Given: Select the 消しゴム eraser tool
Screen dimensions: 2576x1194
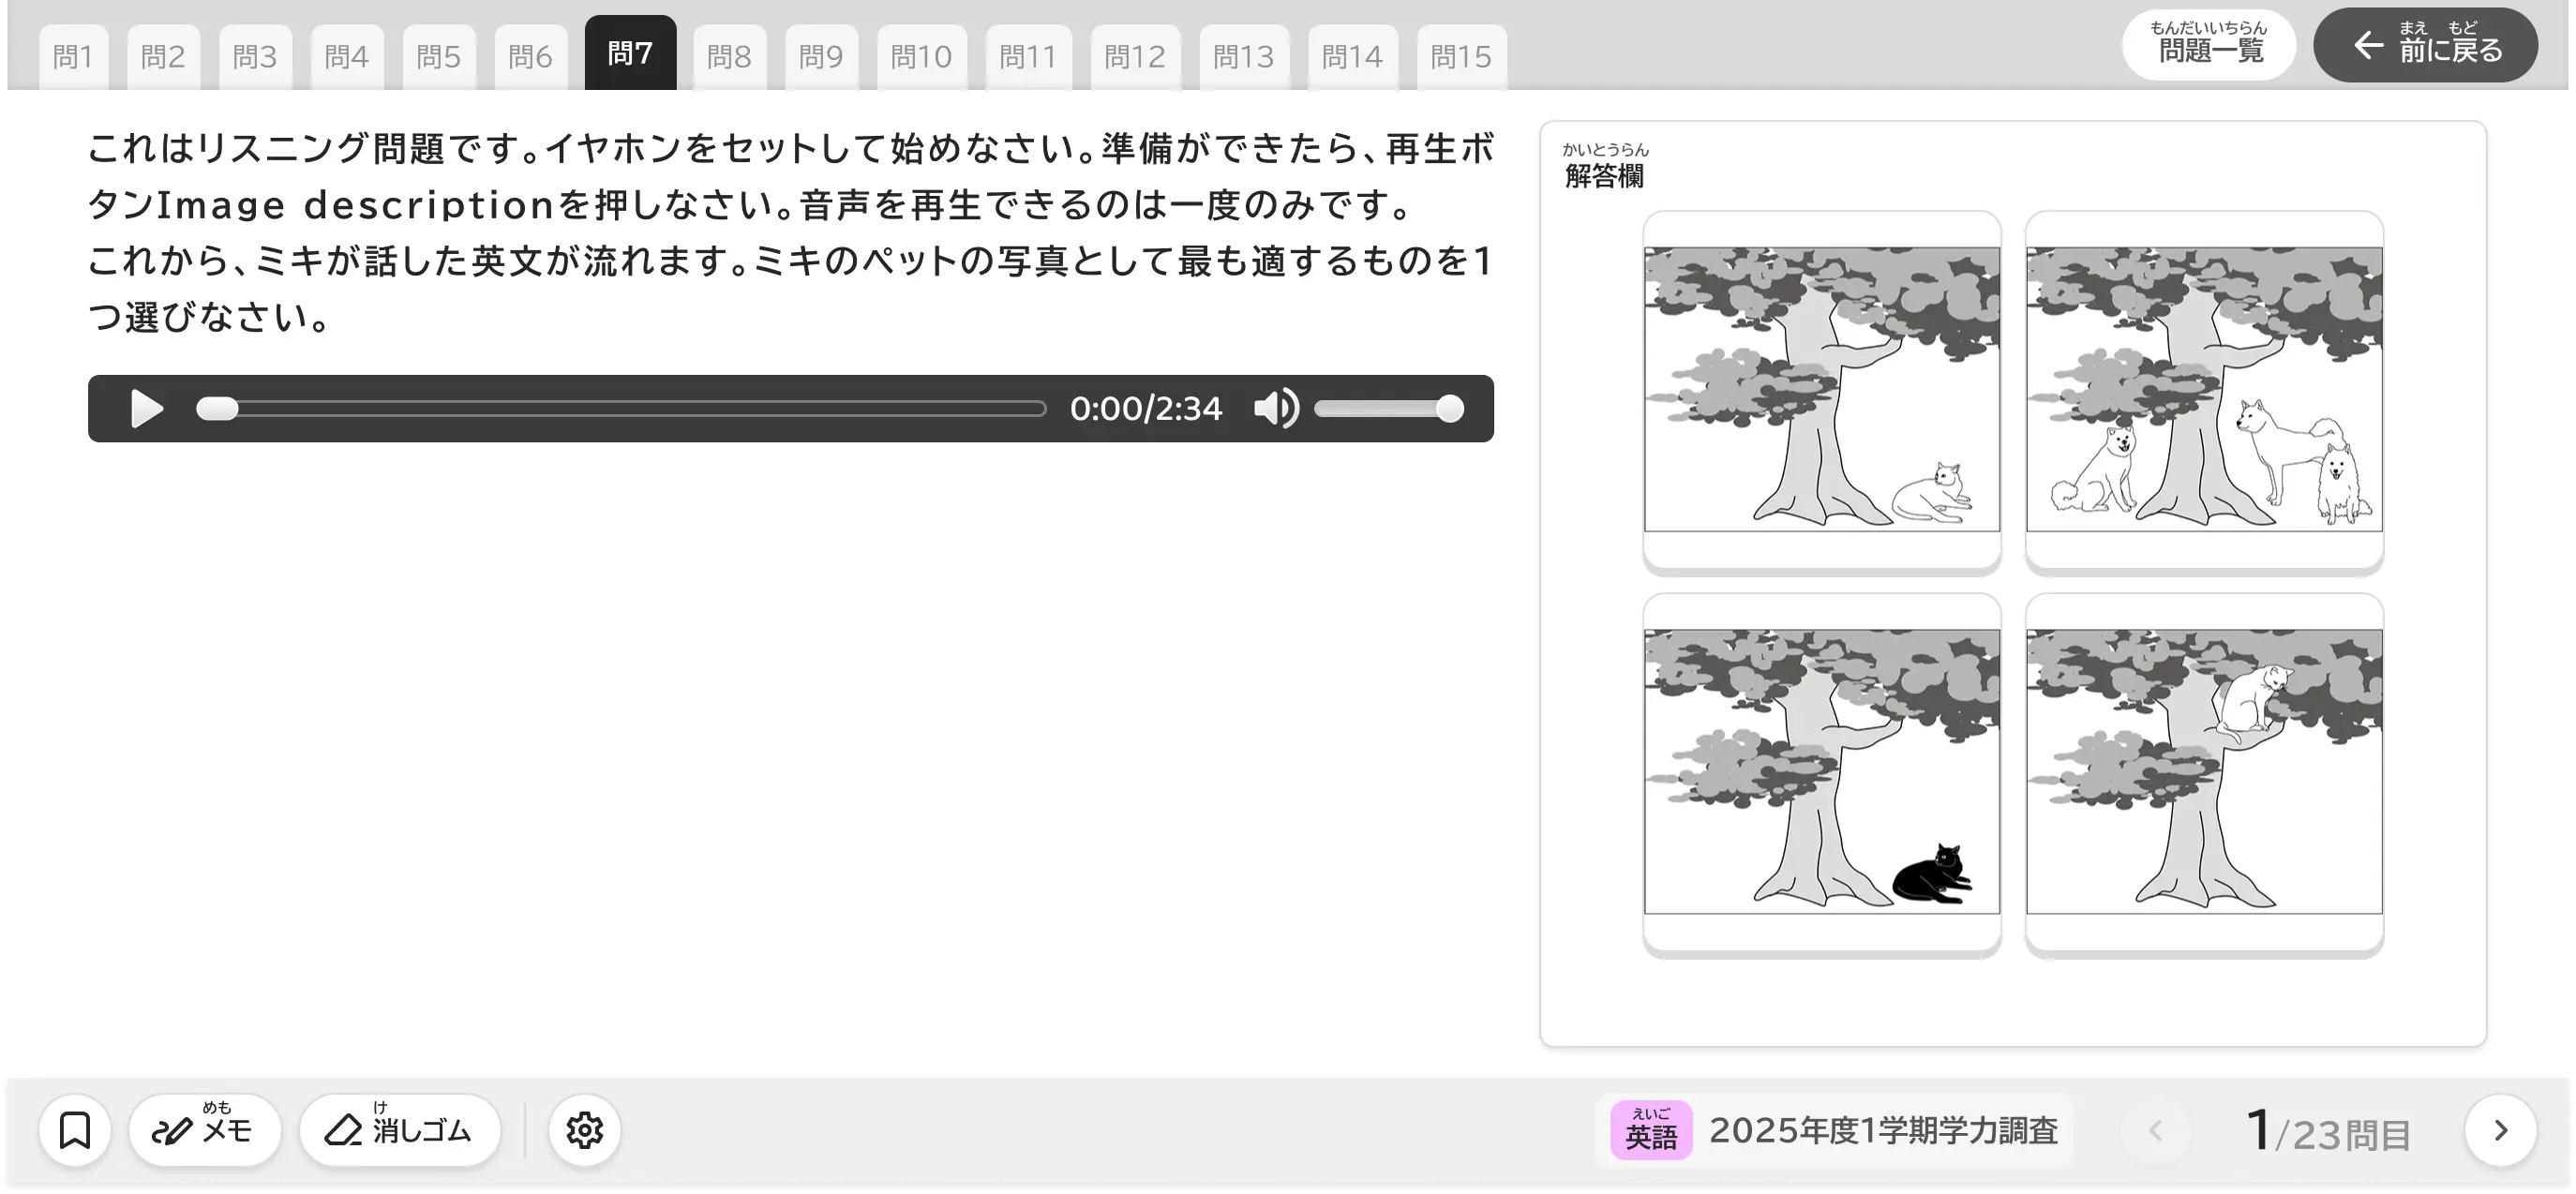Looking at the screenshot, I should coord(399,1129).
